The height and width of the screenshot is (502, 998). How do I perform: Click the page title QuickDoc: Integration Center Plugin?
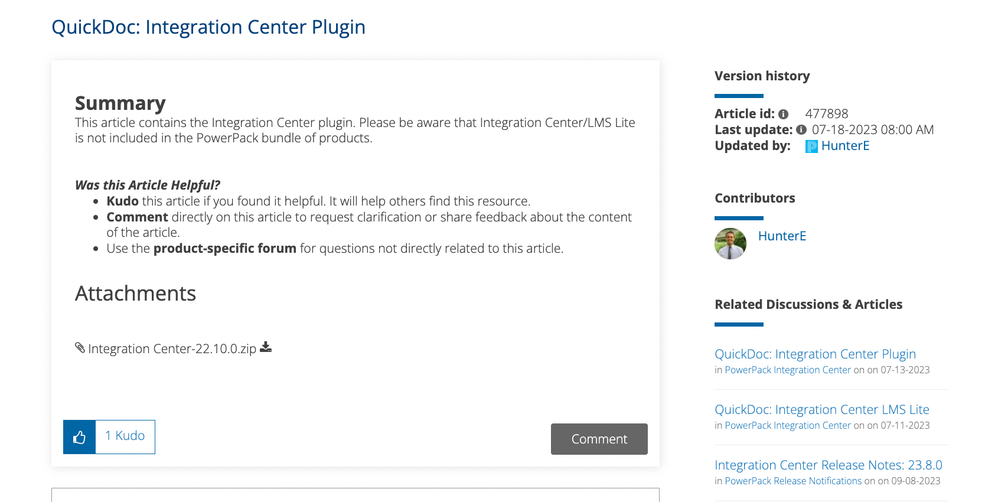pos(208,27)
